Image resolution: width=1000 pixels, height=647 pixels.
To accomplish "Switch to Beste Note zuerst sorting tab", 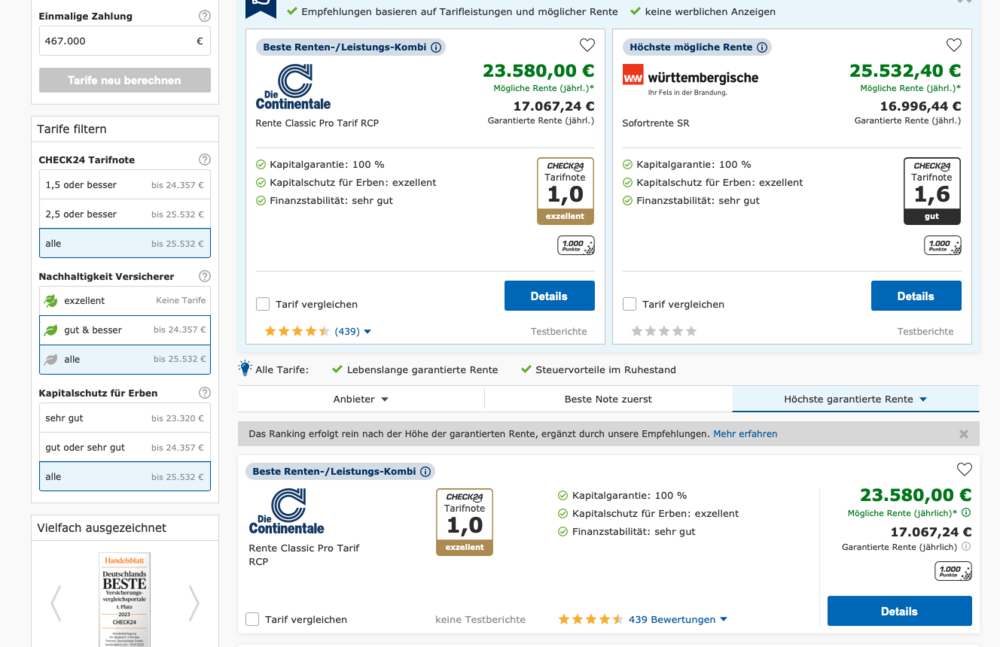I will [608, 399].
